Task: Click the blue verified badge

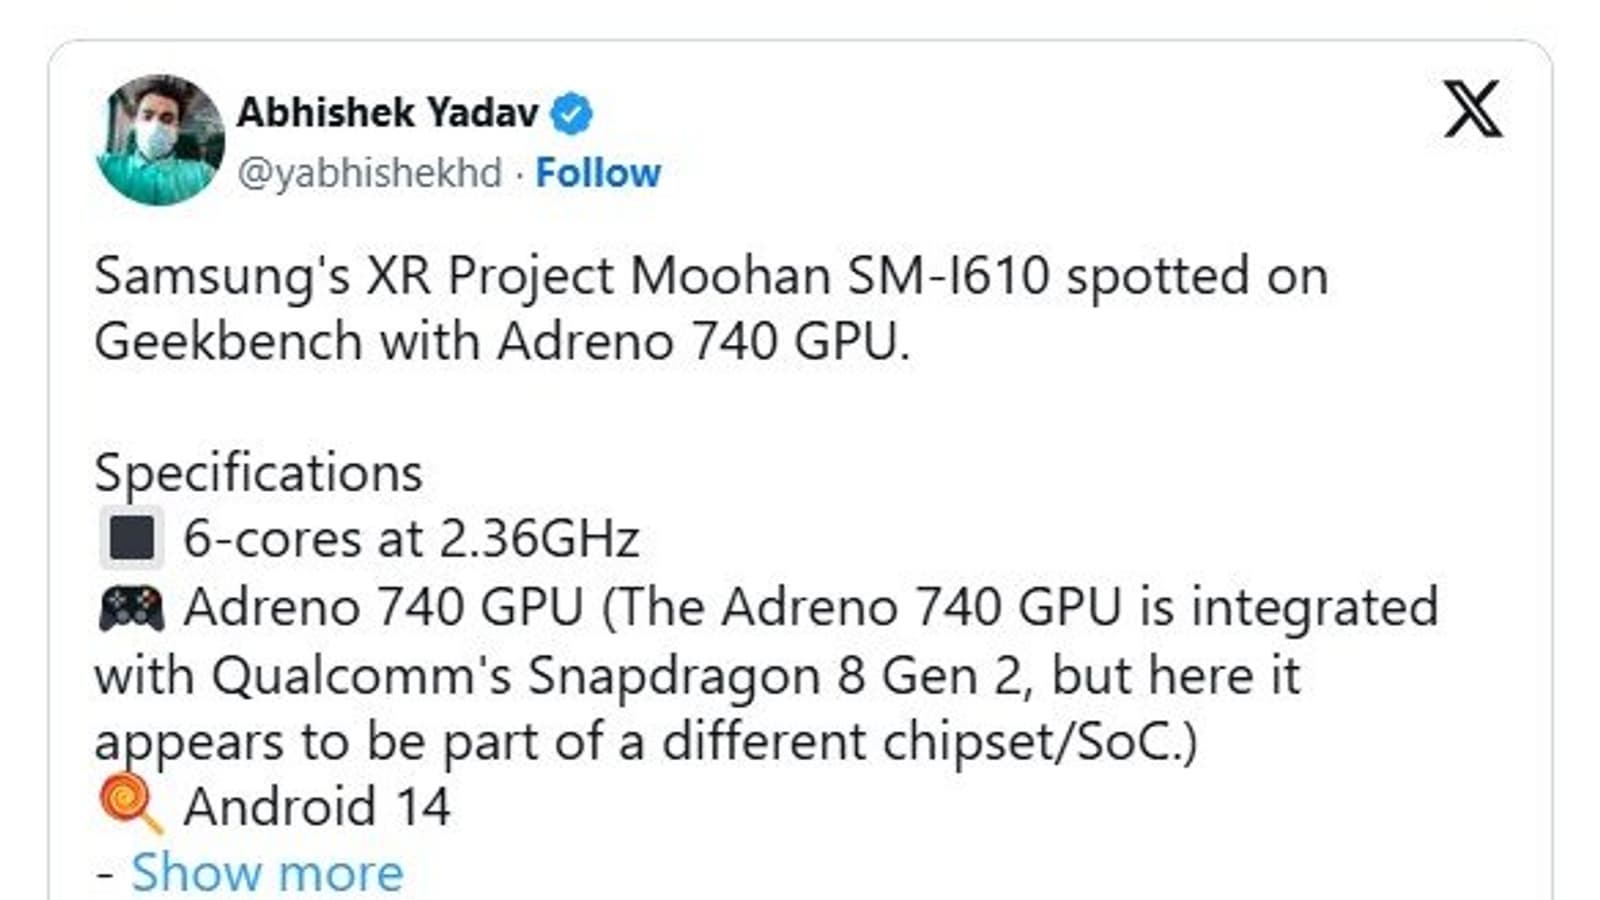Action: (571, 113)
